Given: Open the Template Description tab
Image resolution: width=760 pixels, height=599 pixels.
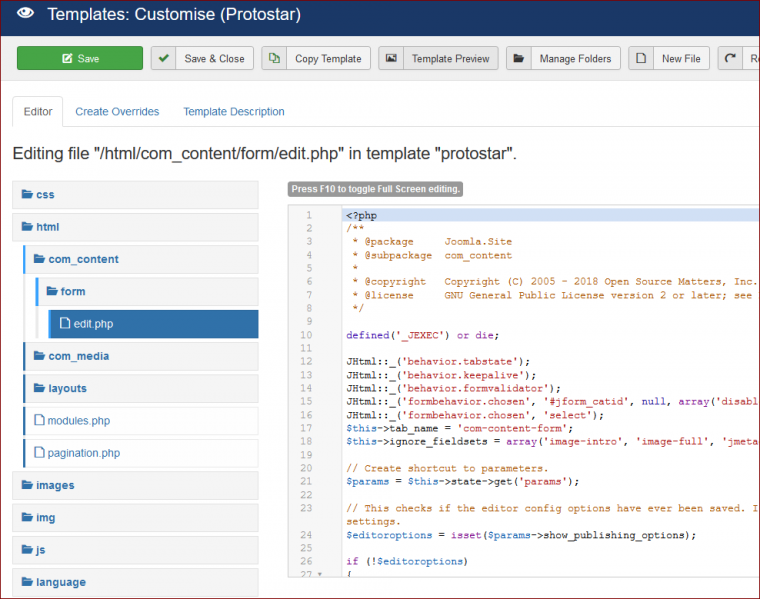Looking at the screenshot, I should [x=233, y=112].
